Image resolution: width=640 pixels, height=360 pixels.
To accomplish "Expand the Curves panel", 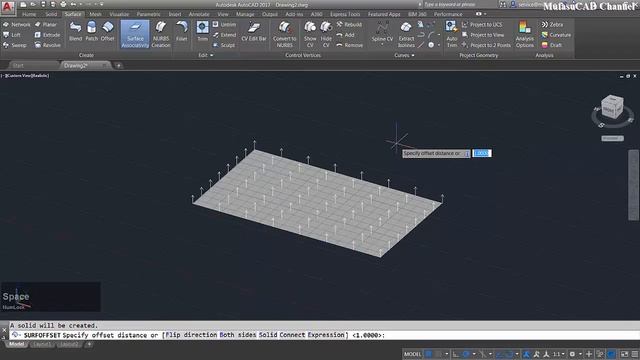I will tap(404, 55).
